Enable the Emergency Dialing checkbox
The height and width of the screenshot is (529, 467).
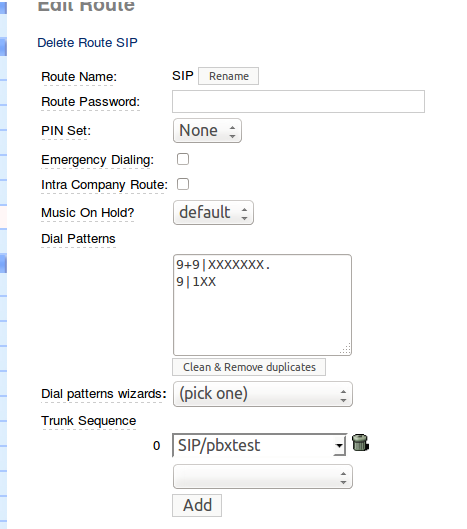pyautogui.click(x=183, y=159)
